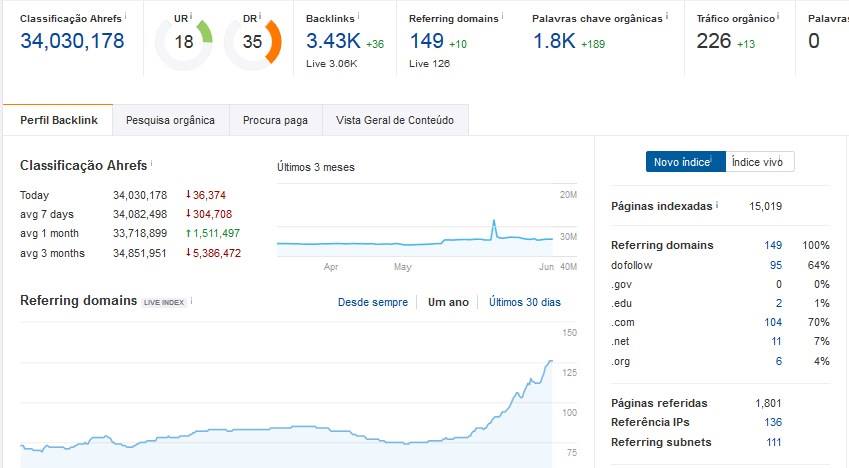Click info icon beside Classificação Ahrefs header

(x=125, y=16)
